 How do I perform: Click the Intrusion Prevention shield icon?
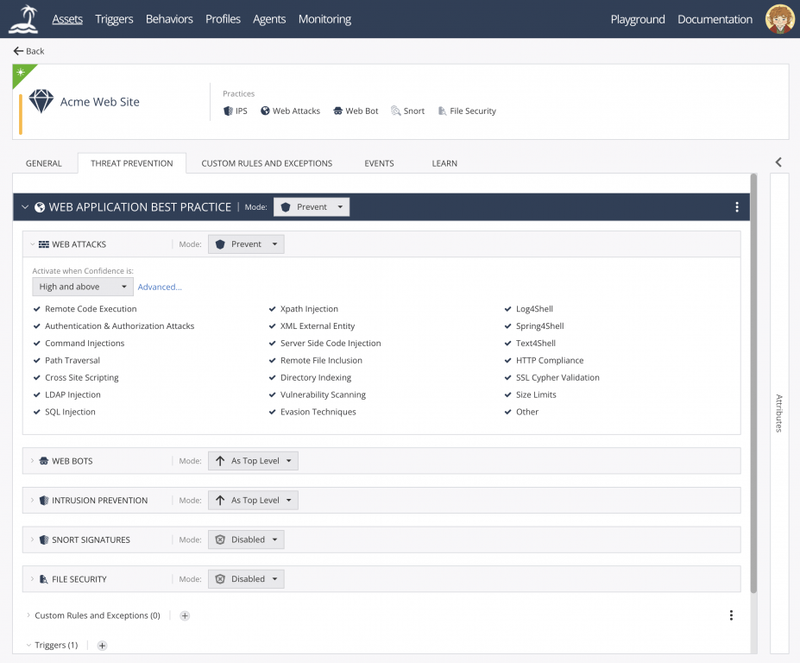coord(44,500)
